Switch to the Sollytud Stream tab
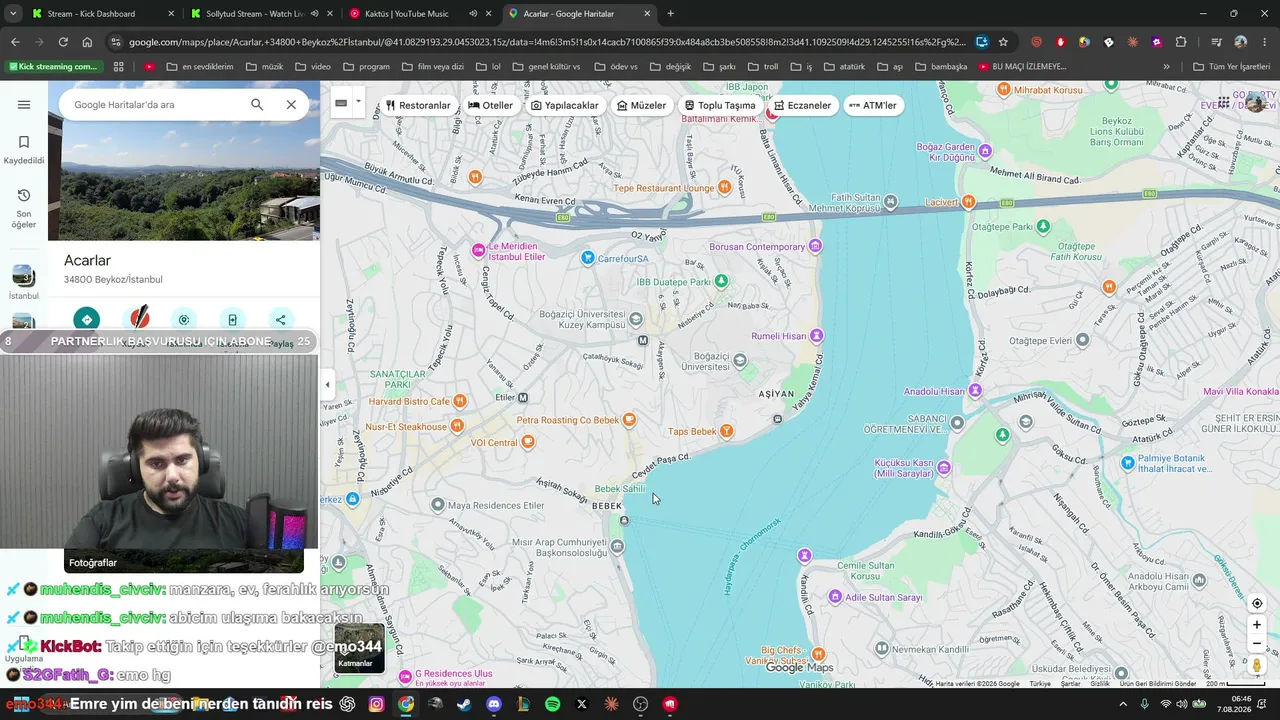 [260, 14]
